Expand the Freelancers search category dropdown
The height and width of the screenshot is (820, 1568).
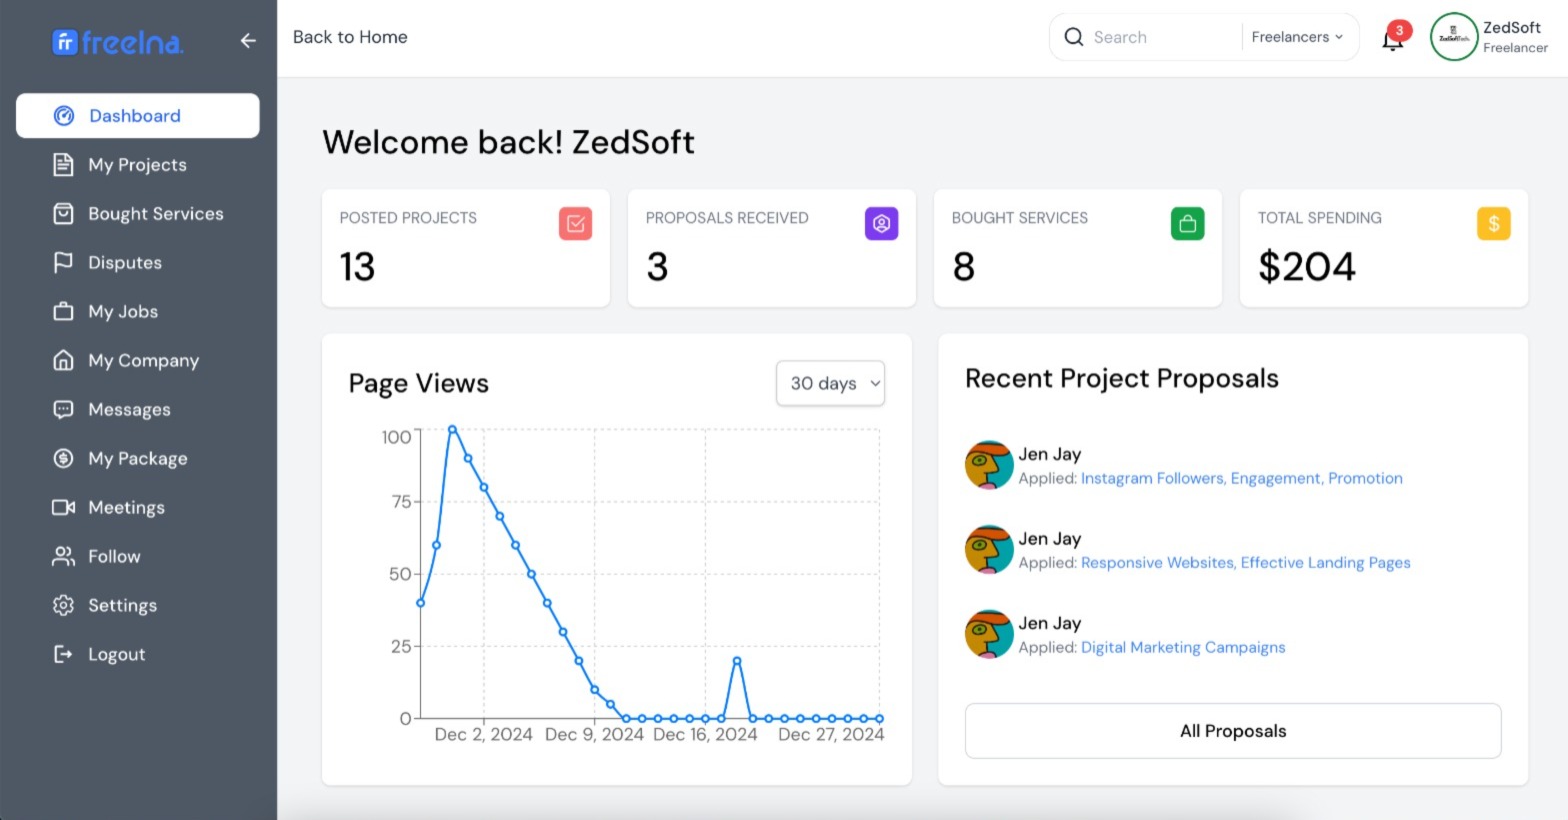coord(1297,37)
